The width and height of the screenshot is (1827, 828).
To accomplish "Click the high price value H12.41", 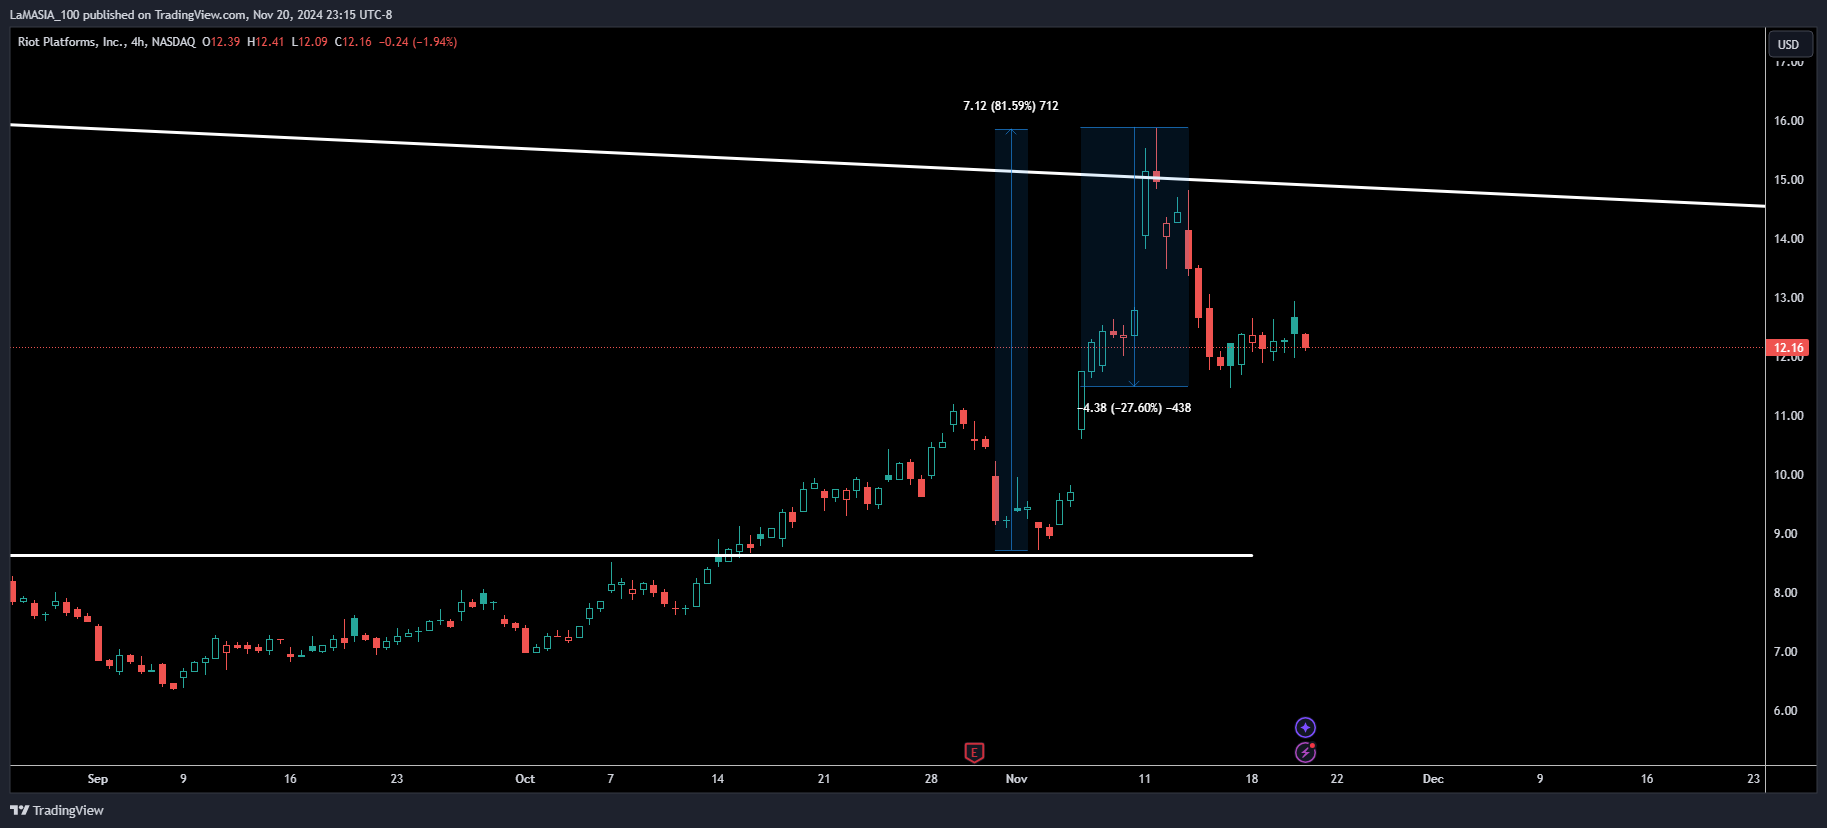I will click(266, 42).
